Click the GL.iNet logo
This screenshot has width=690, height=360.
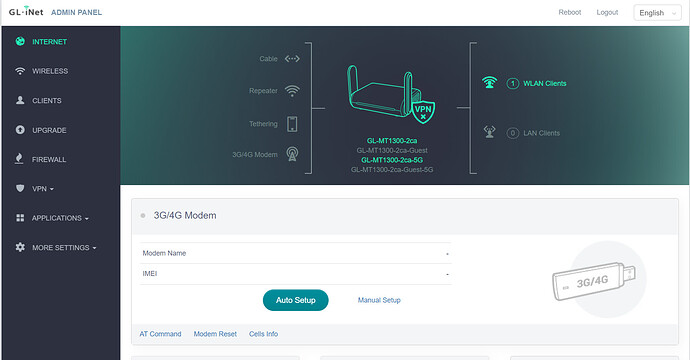[26, 12]
